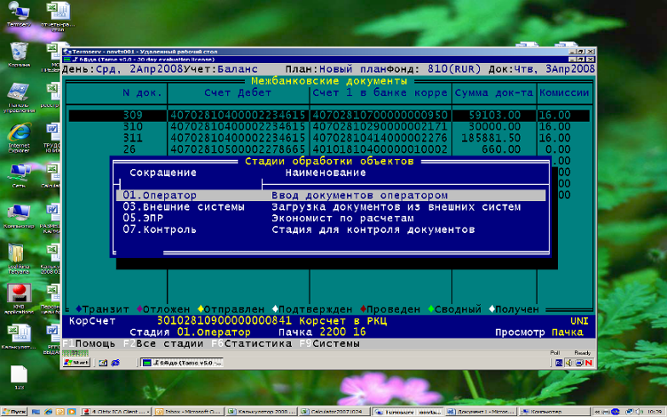Viewport: 667px width, 417px height.
Task: Switch to the Inbox Microsoft Outlook taskbar button
Action: pyautogui.click(x=188, y=412)
